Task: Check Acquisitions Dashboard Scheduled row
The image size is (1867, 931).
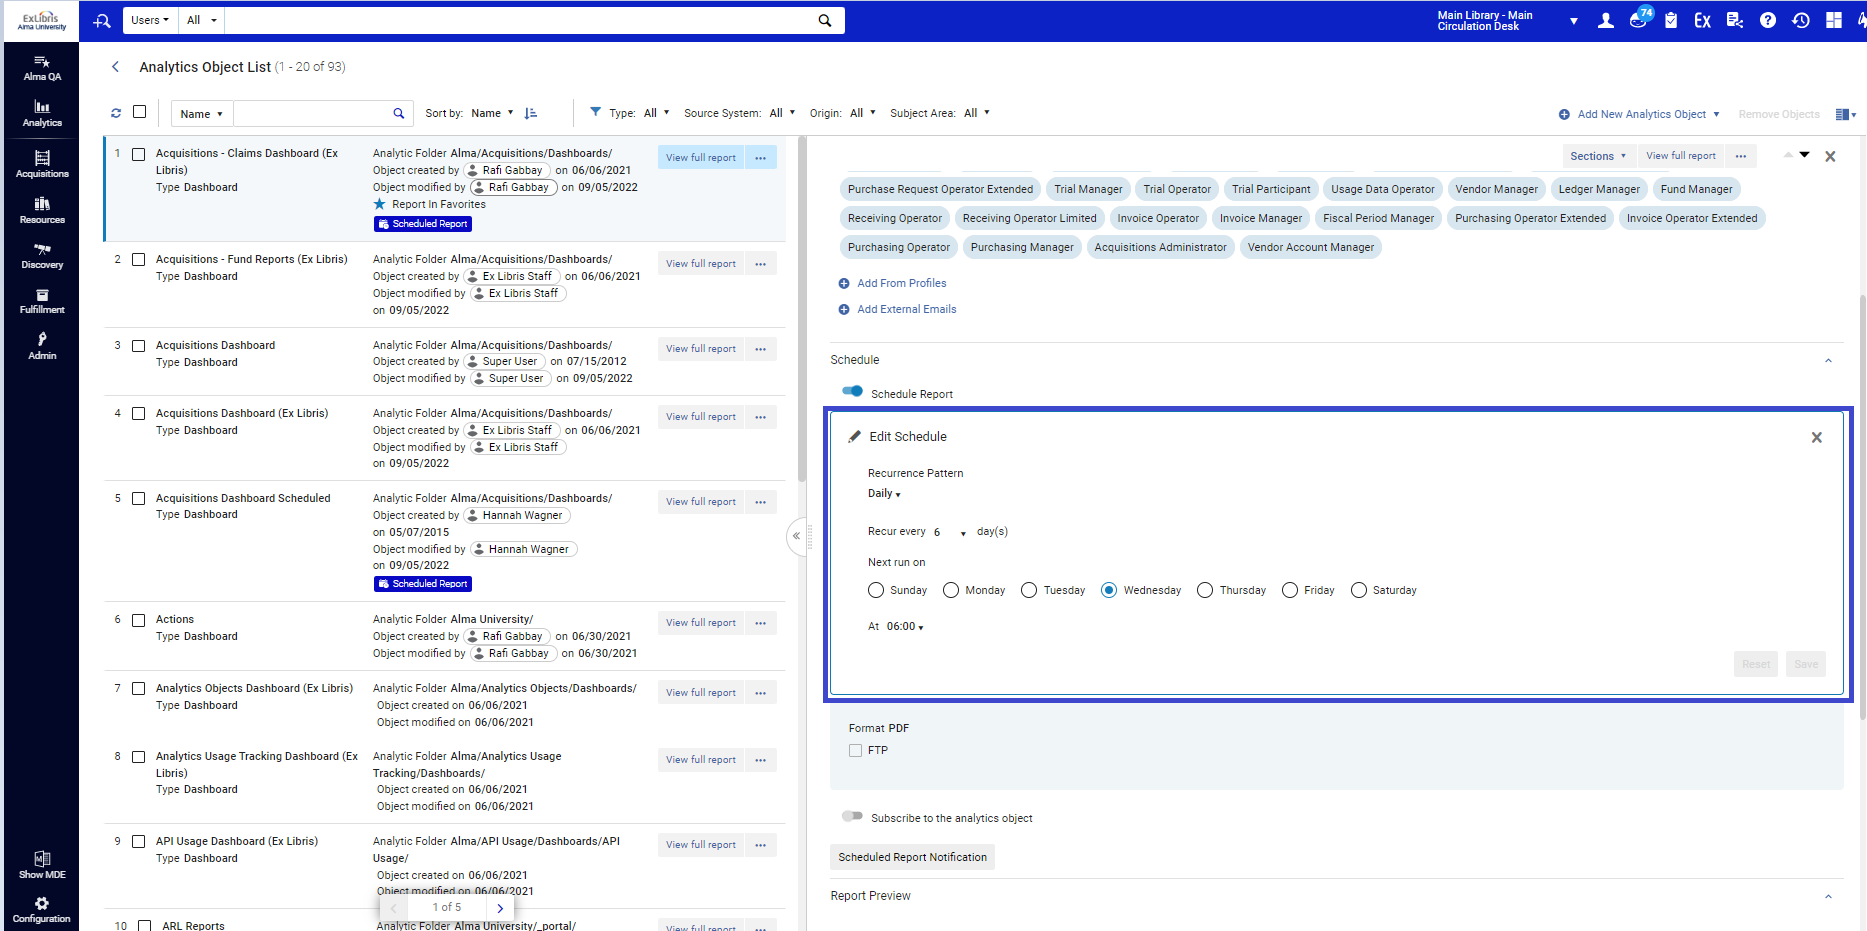Action: click(139, 498)
